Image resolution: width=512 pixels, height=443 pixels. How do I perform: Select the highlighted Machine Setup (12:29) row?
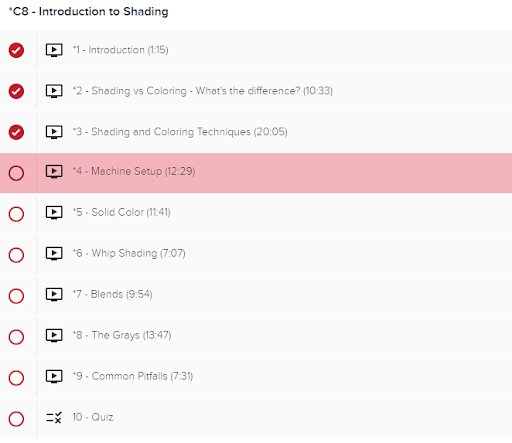tap(256, 173)
